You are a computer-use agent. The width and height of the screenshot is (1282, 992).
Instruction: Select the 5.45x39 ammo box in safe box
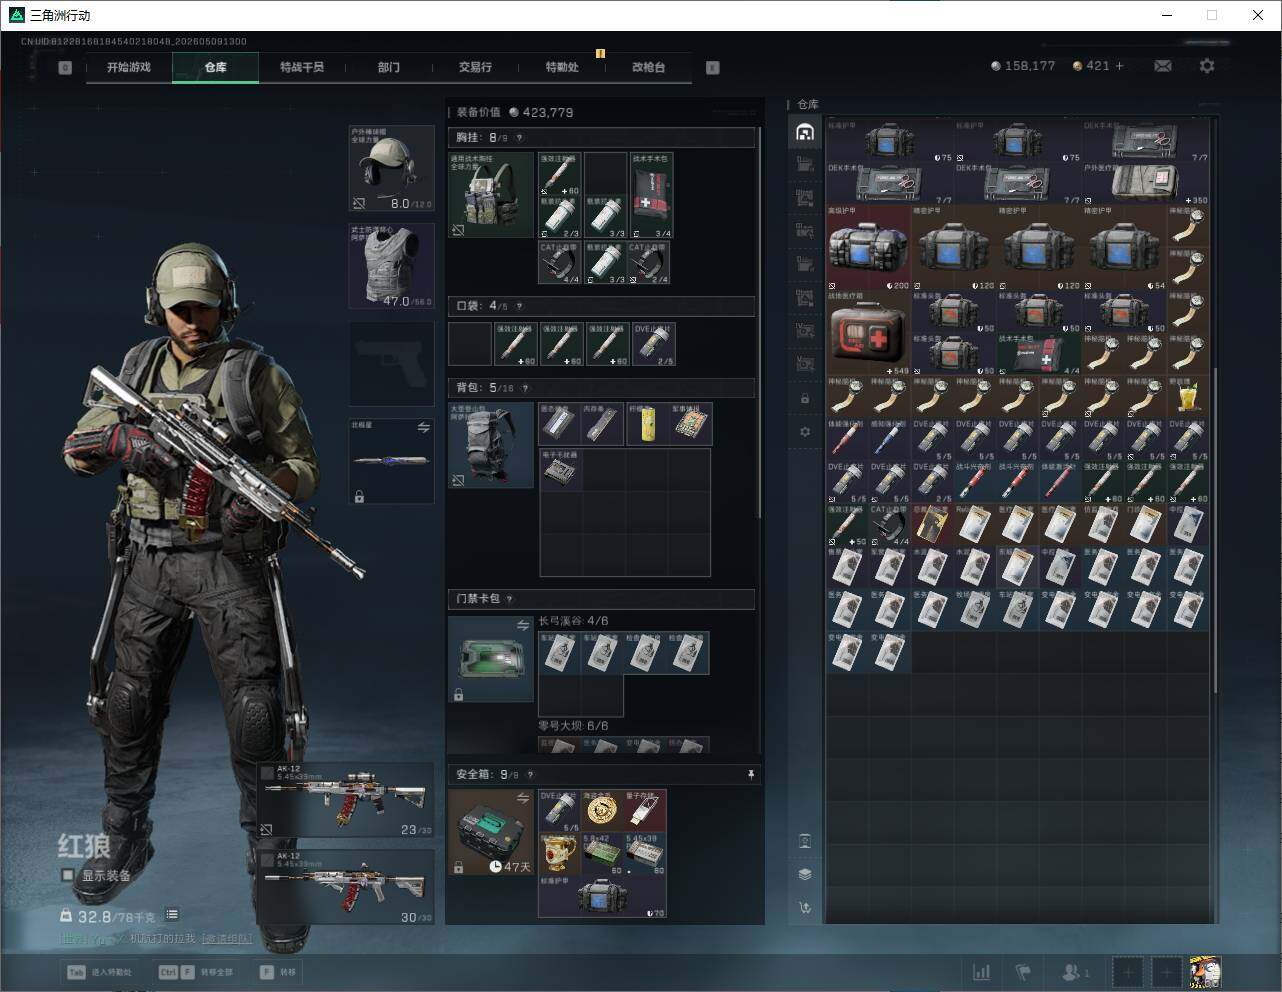pos(646,853)
